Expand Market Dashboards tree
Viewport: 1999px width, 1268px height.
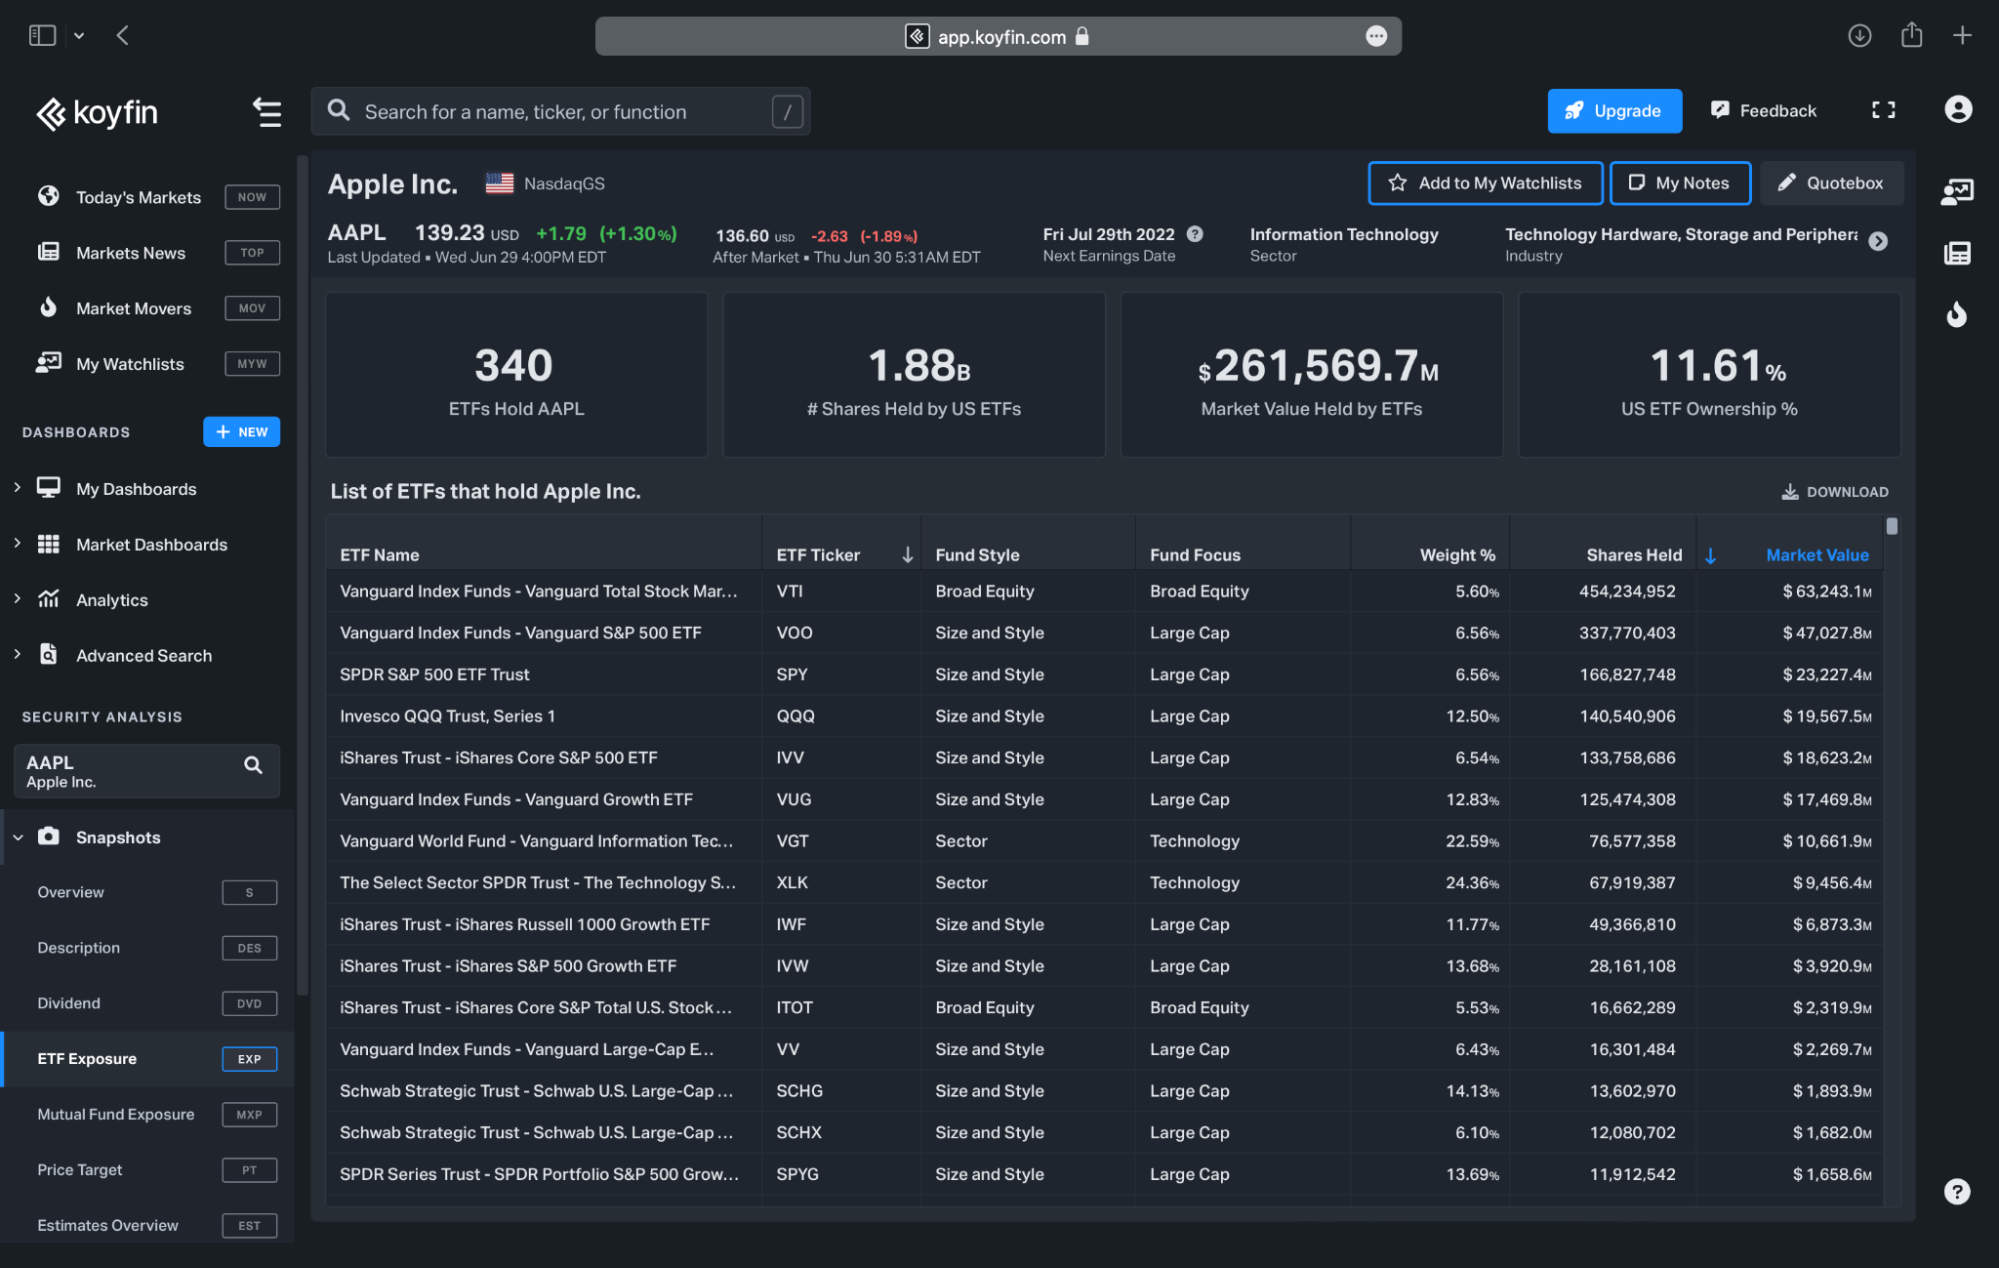(17, 543)
